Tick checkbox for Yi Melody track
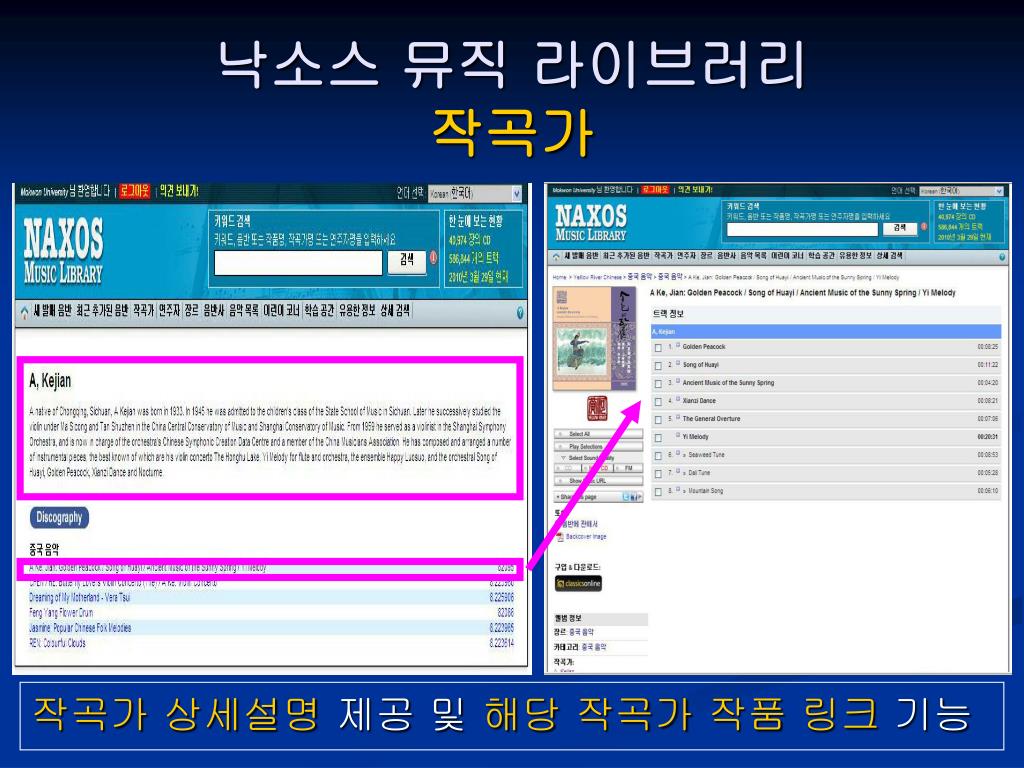 (x=658, y=438)
